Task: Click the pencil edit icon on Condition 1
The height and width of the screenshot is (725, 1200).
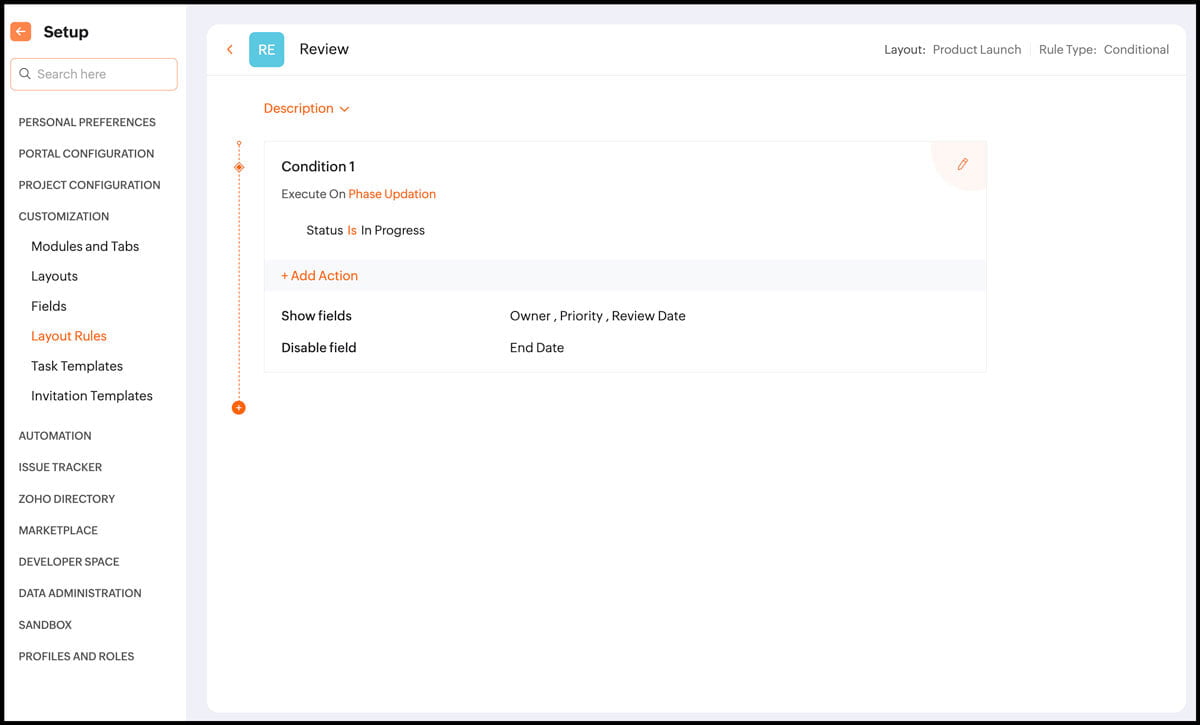Action: [962, 164]
